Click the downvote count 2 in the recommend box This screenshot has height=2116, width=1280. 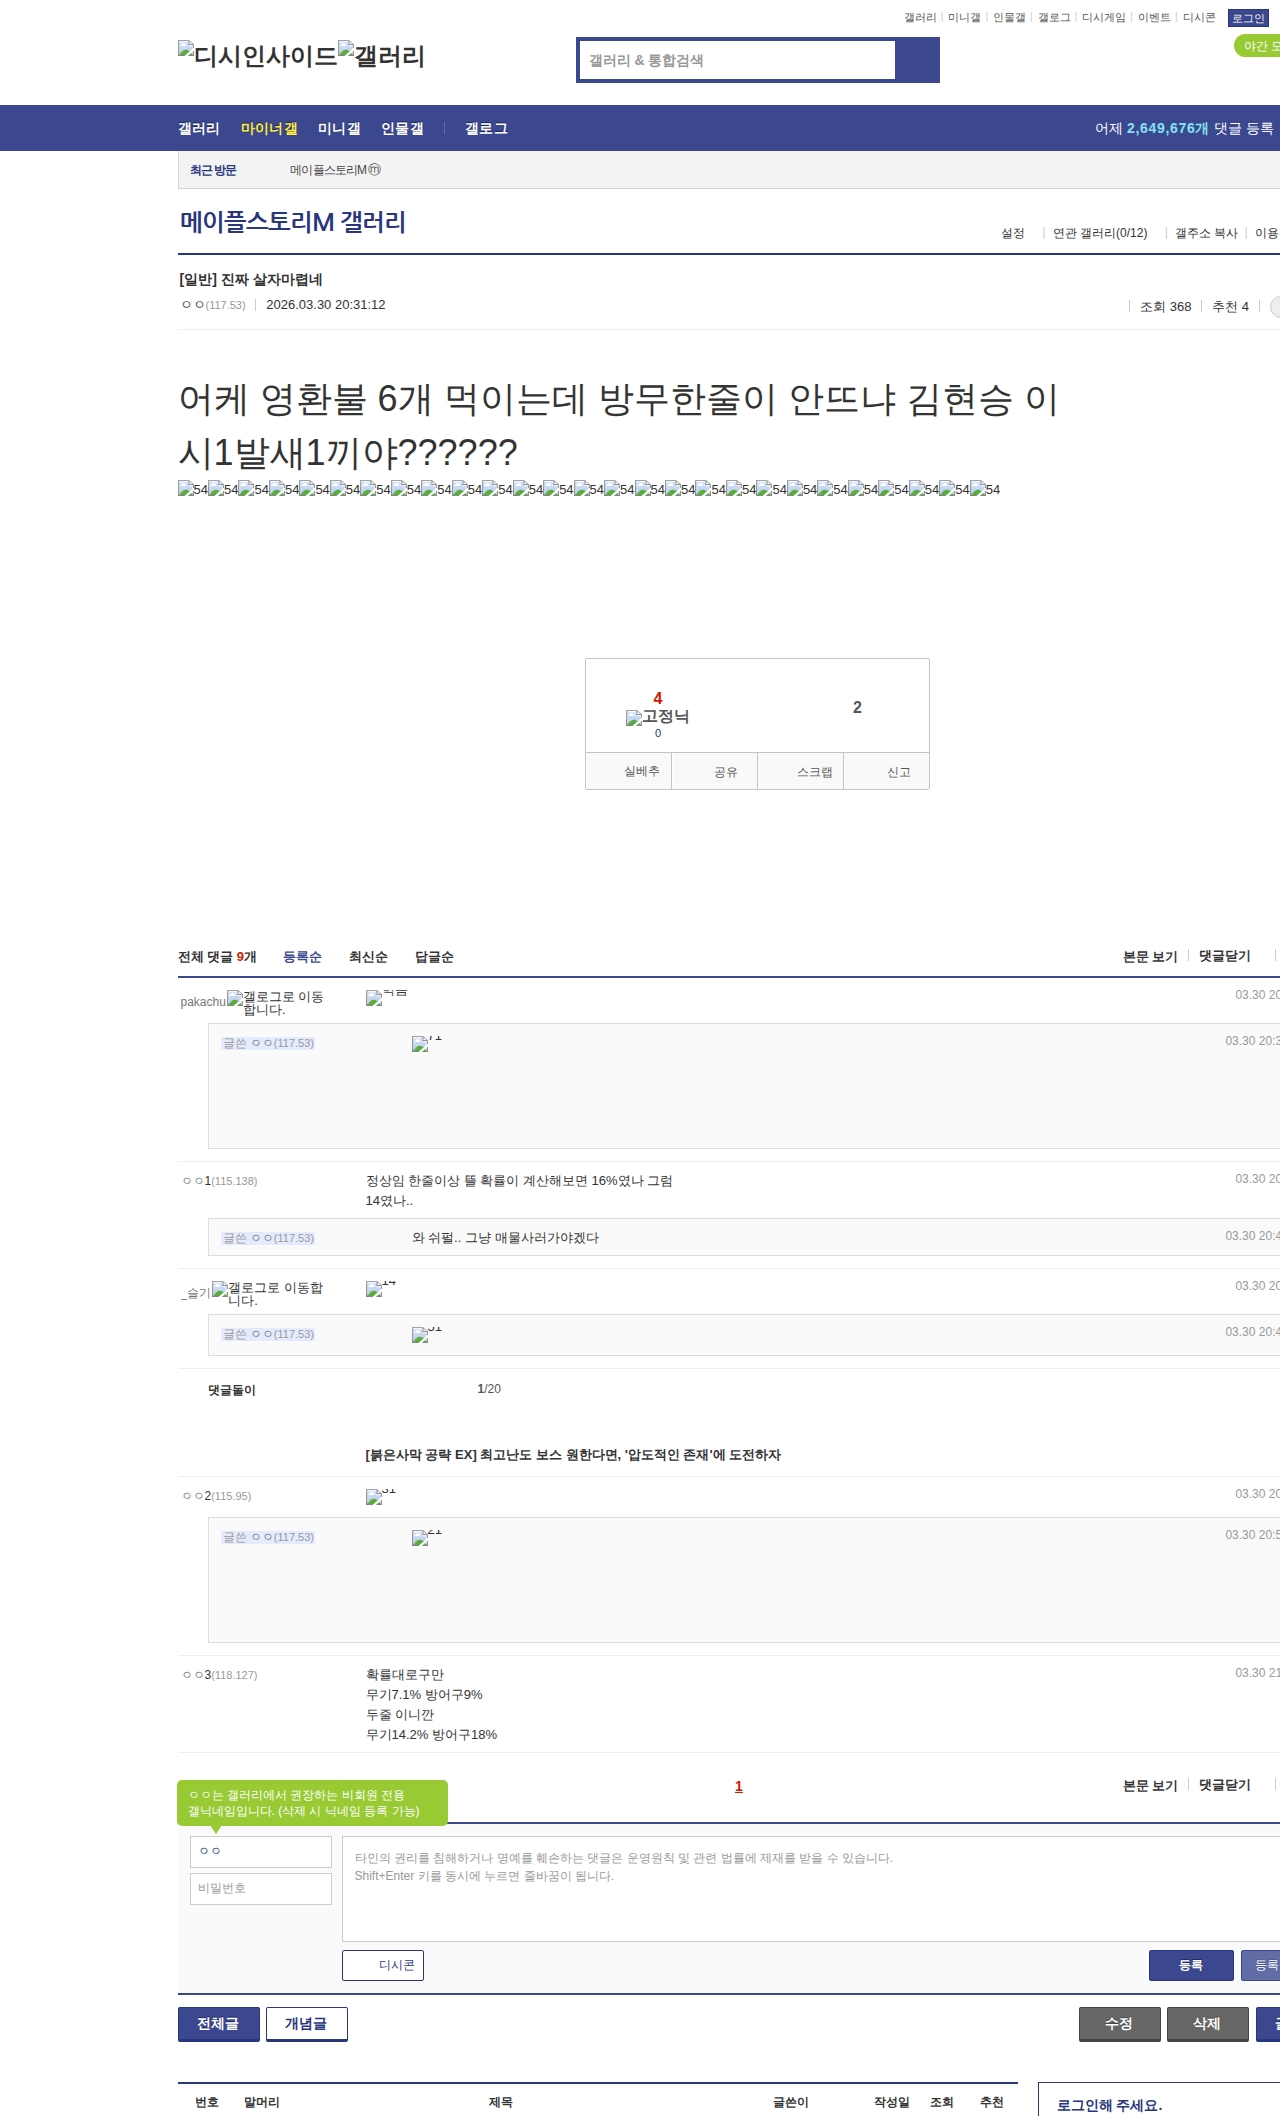pos(857,707)
